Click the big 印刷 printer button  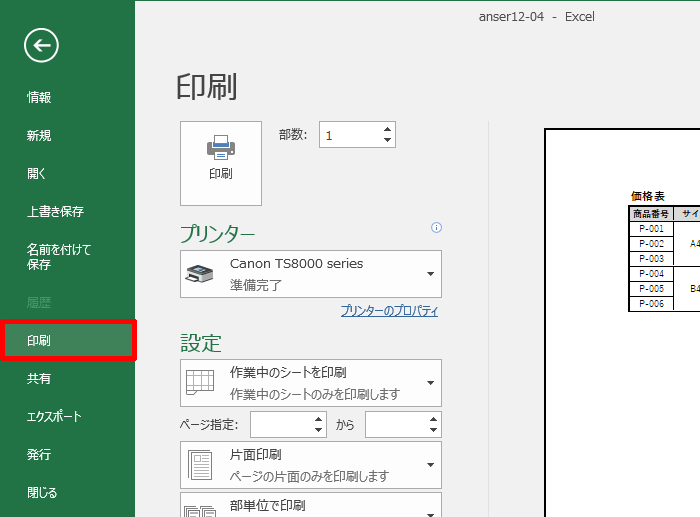tap(221, 163)
